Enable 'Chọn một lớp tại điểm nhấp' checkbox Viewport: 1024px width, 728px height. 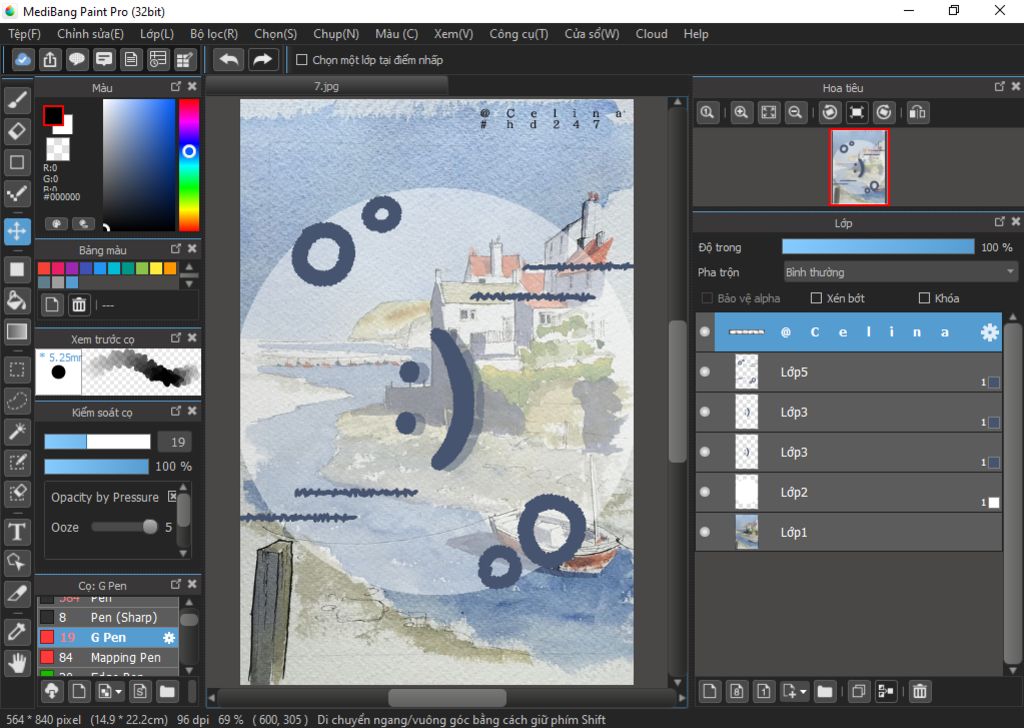pyautogui.click(x=302, y=59)
